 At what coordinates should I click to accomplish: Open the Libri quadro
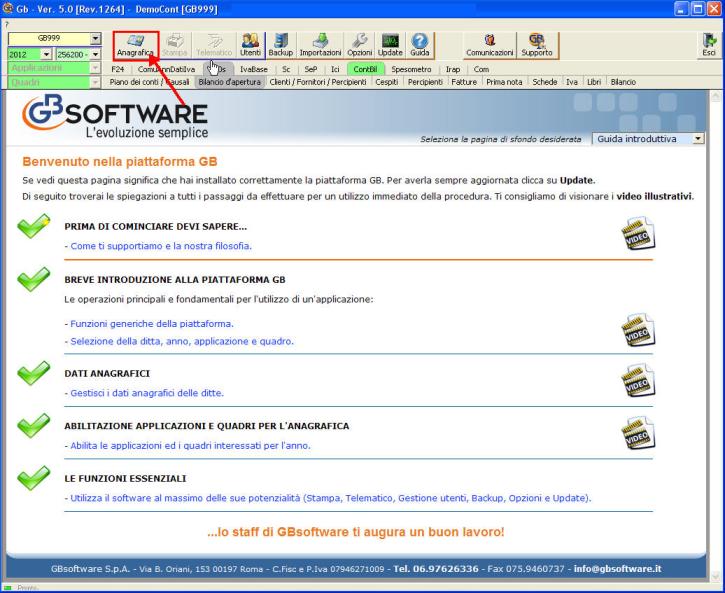[x=594, y=82]
